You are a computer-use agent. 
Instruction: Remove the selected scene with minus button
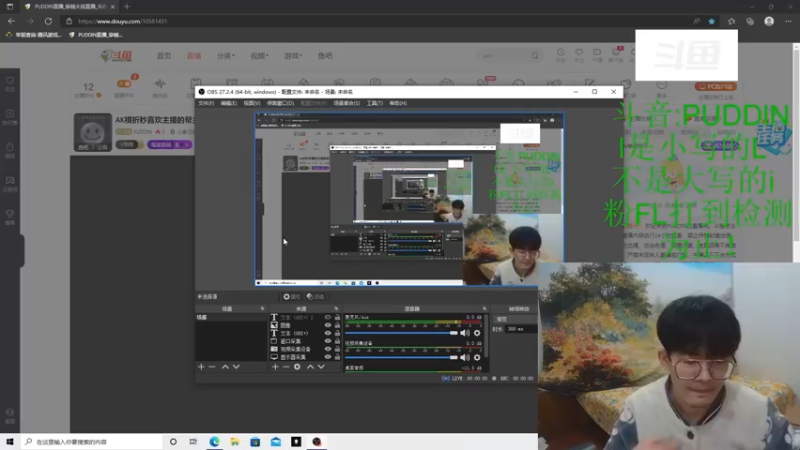tap(212, 367)
